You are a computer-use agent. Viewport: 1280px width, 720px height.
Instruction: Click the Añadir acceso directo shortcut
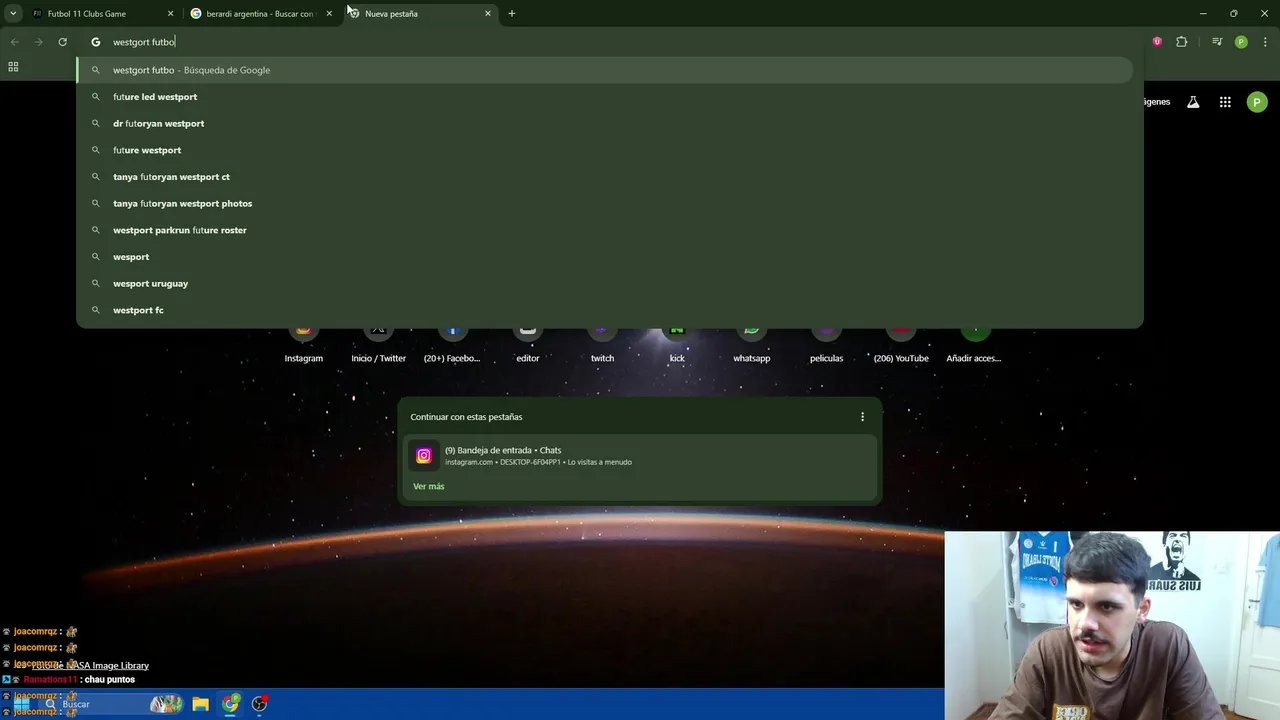pyautogui.click(x=975, y=345)
